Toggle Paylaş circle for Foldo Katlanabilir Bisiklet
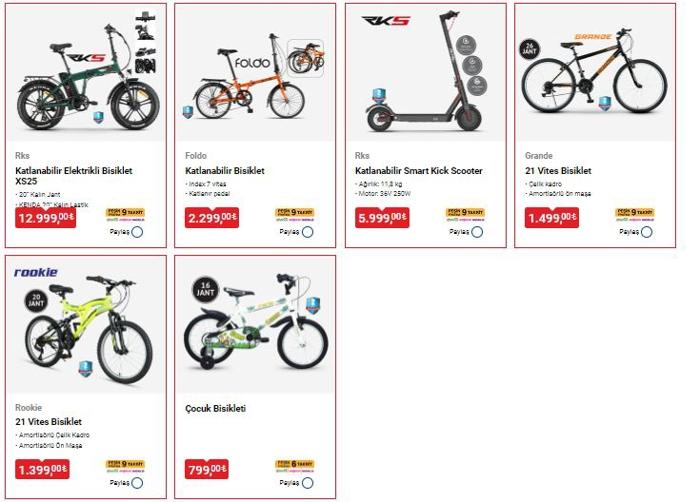 click(307, 232)
